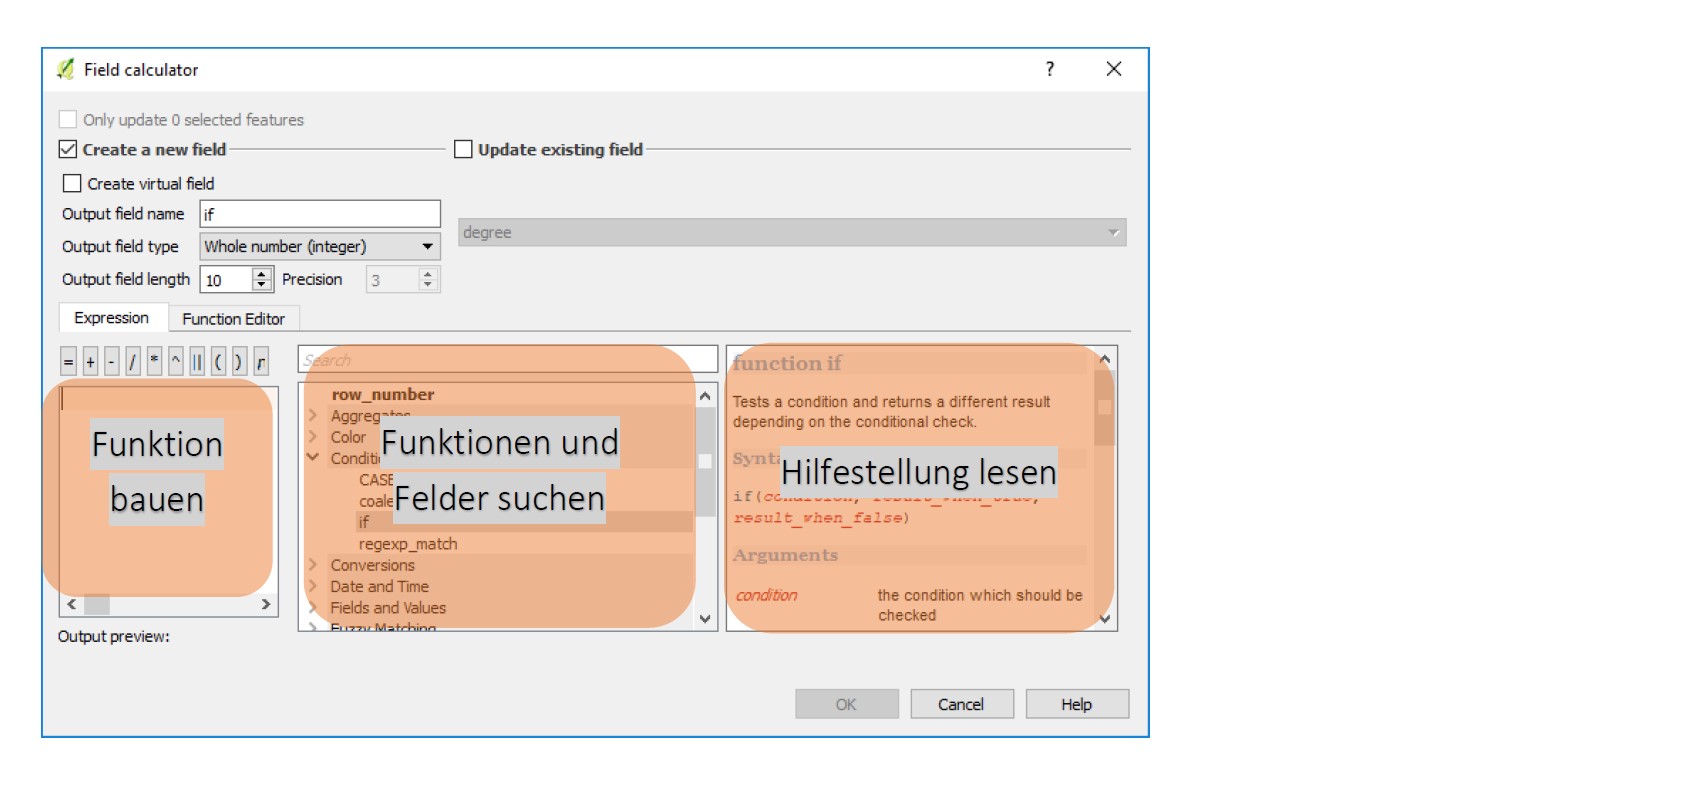Click the Help button
The image size is (1698, 798).
pos(1076,705)
